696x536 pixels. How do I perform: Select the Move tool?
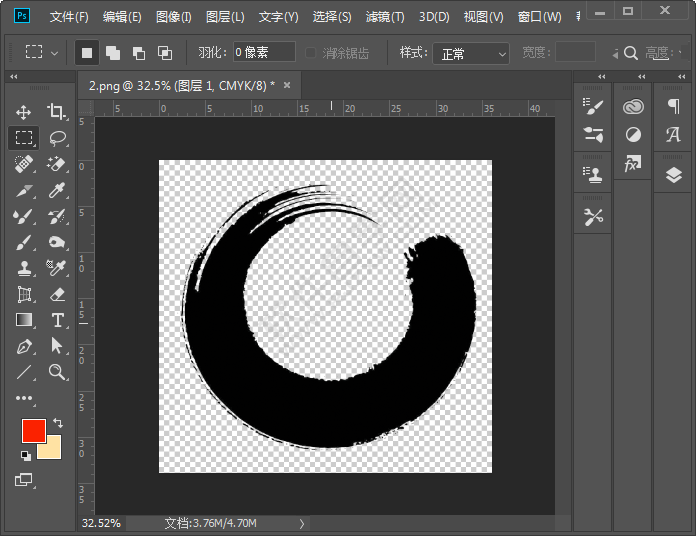pos(24,112)
